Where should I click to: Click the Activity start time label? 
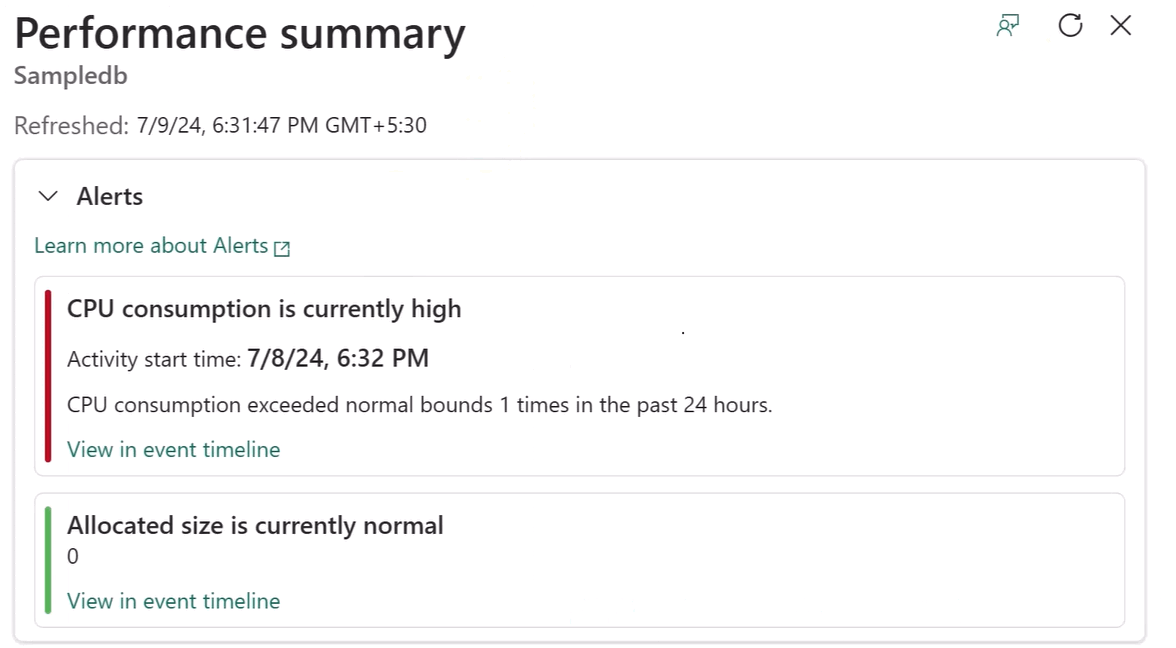(x=154, y=359)
